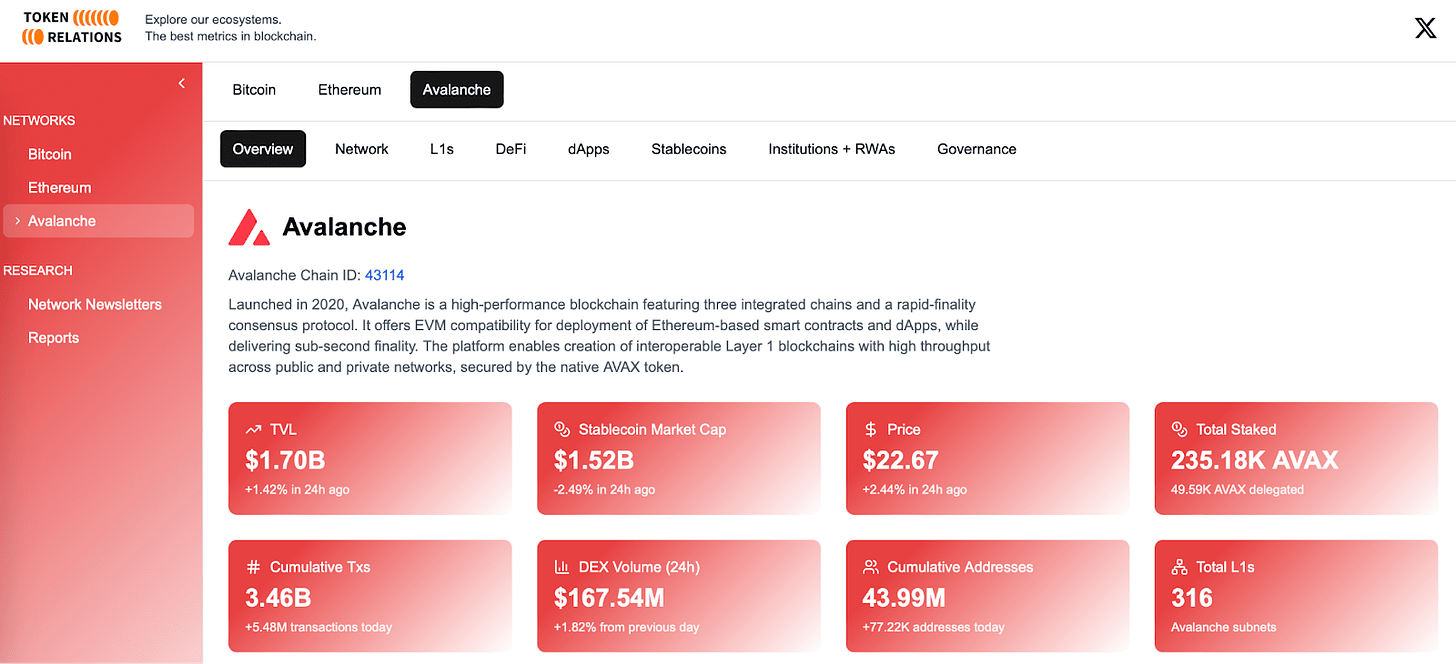Open the DeFi sub-tab
This screenshot has width=1456, height=664.
[511, 149]
